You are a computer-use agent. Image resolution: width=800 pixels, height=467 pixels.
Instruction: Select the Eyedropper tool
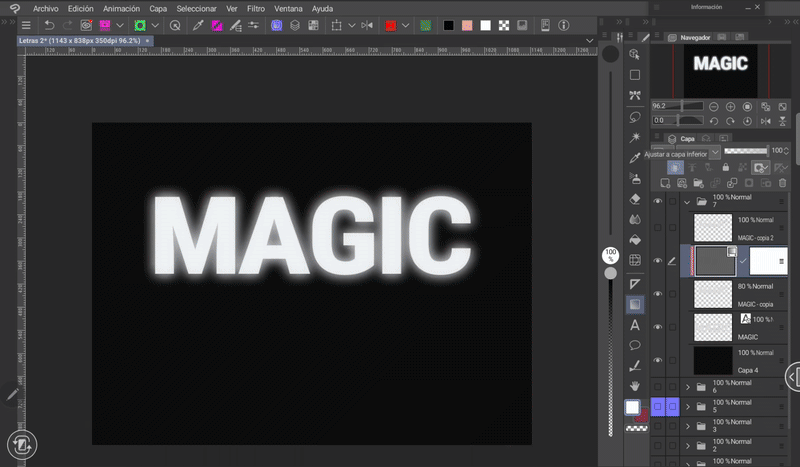point(635,158)
